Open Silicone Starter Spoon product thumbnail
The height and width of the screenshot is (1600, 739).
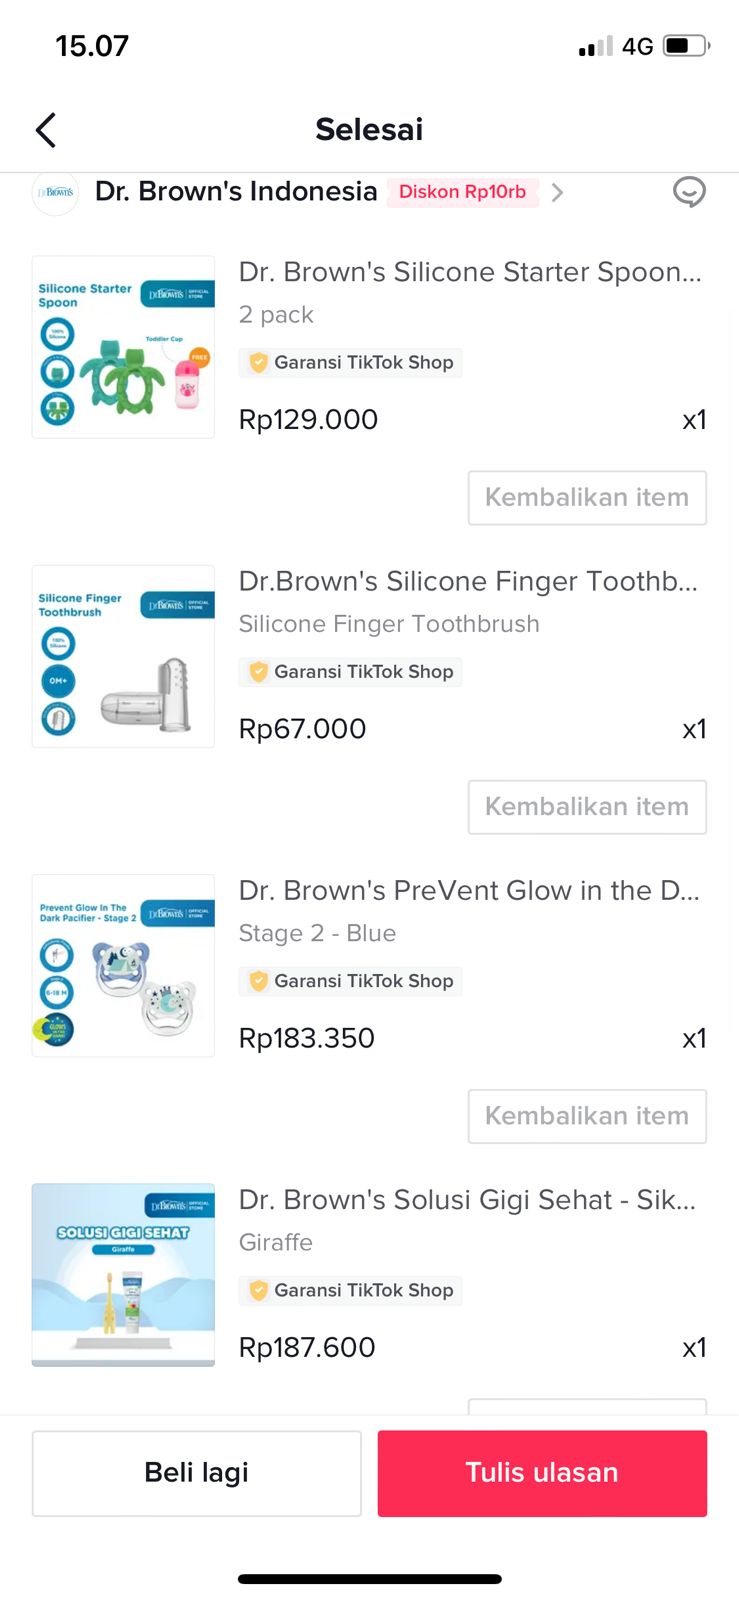[x=123, y=347]
